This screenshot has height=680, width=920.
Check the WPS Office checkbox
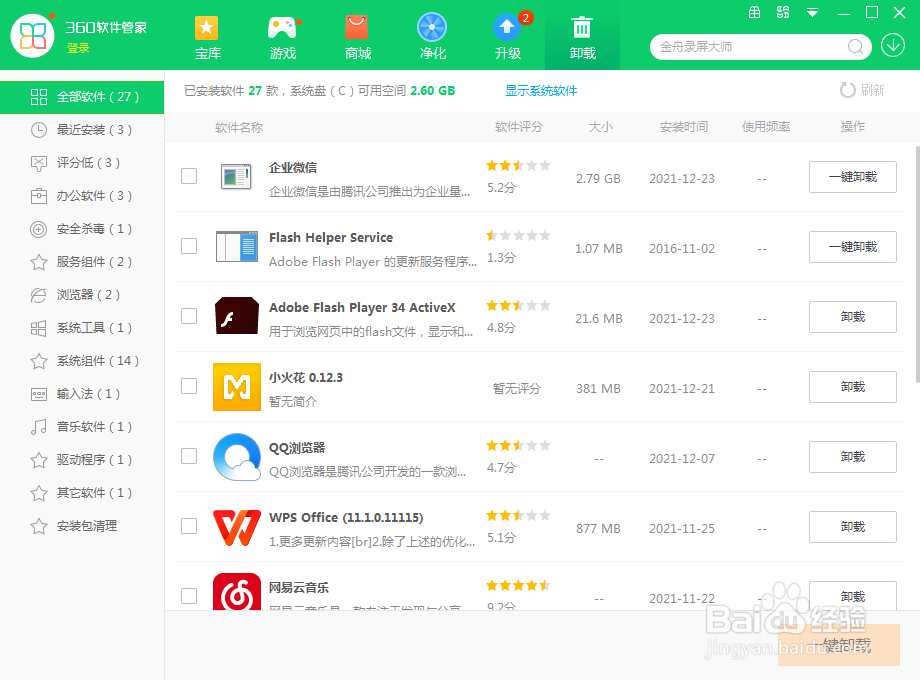pyautogui.click(x=189, y=526)
